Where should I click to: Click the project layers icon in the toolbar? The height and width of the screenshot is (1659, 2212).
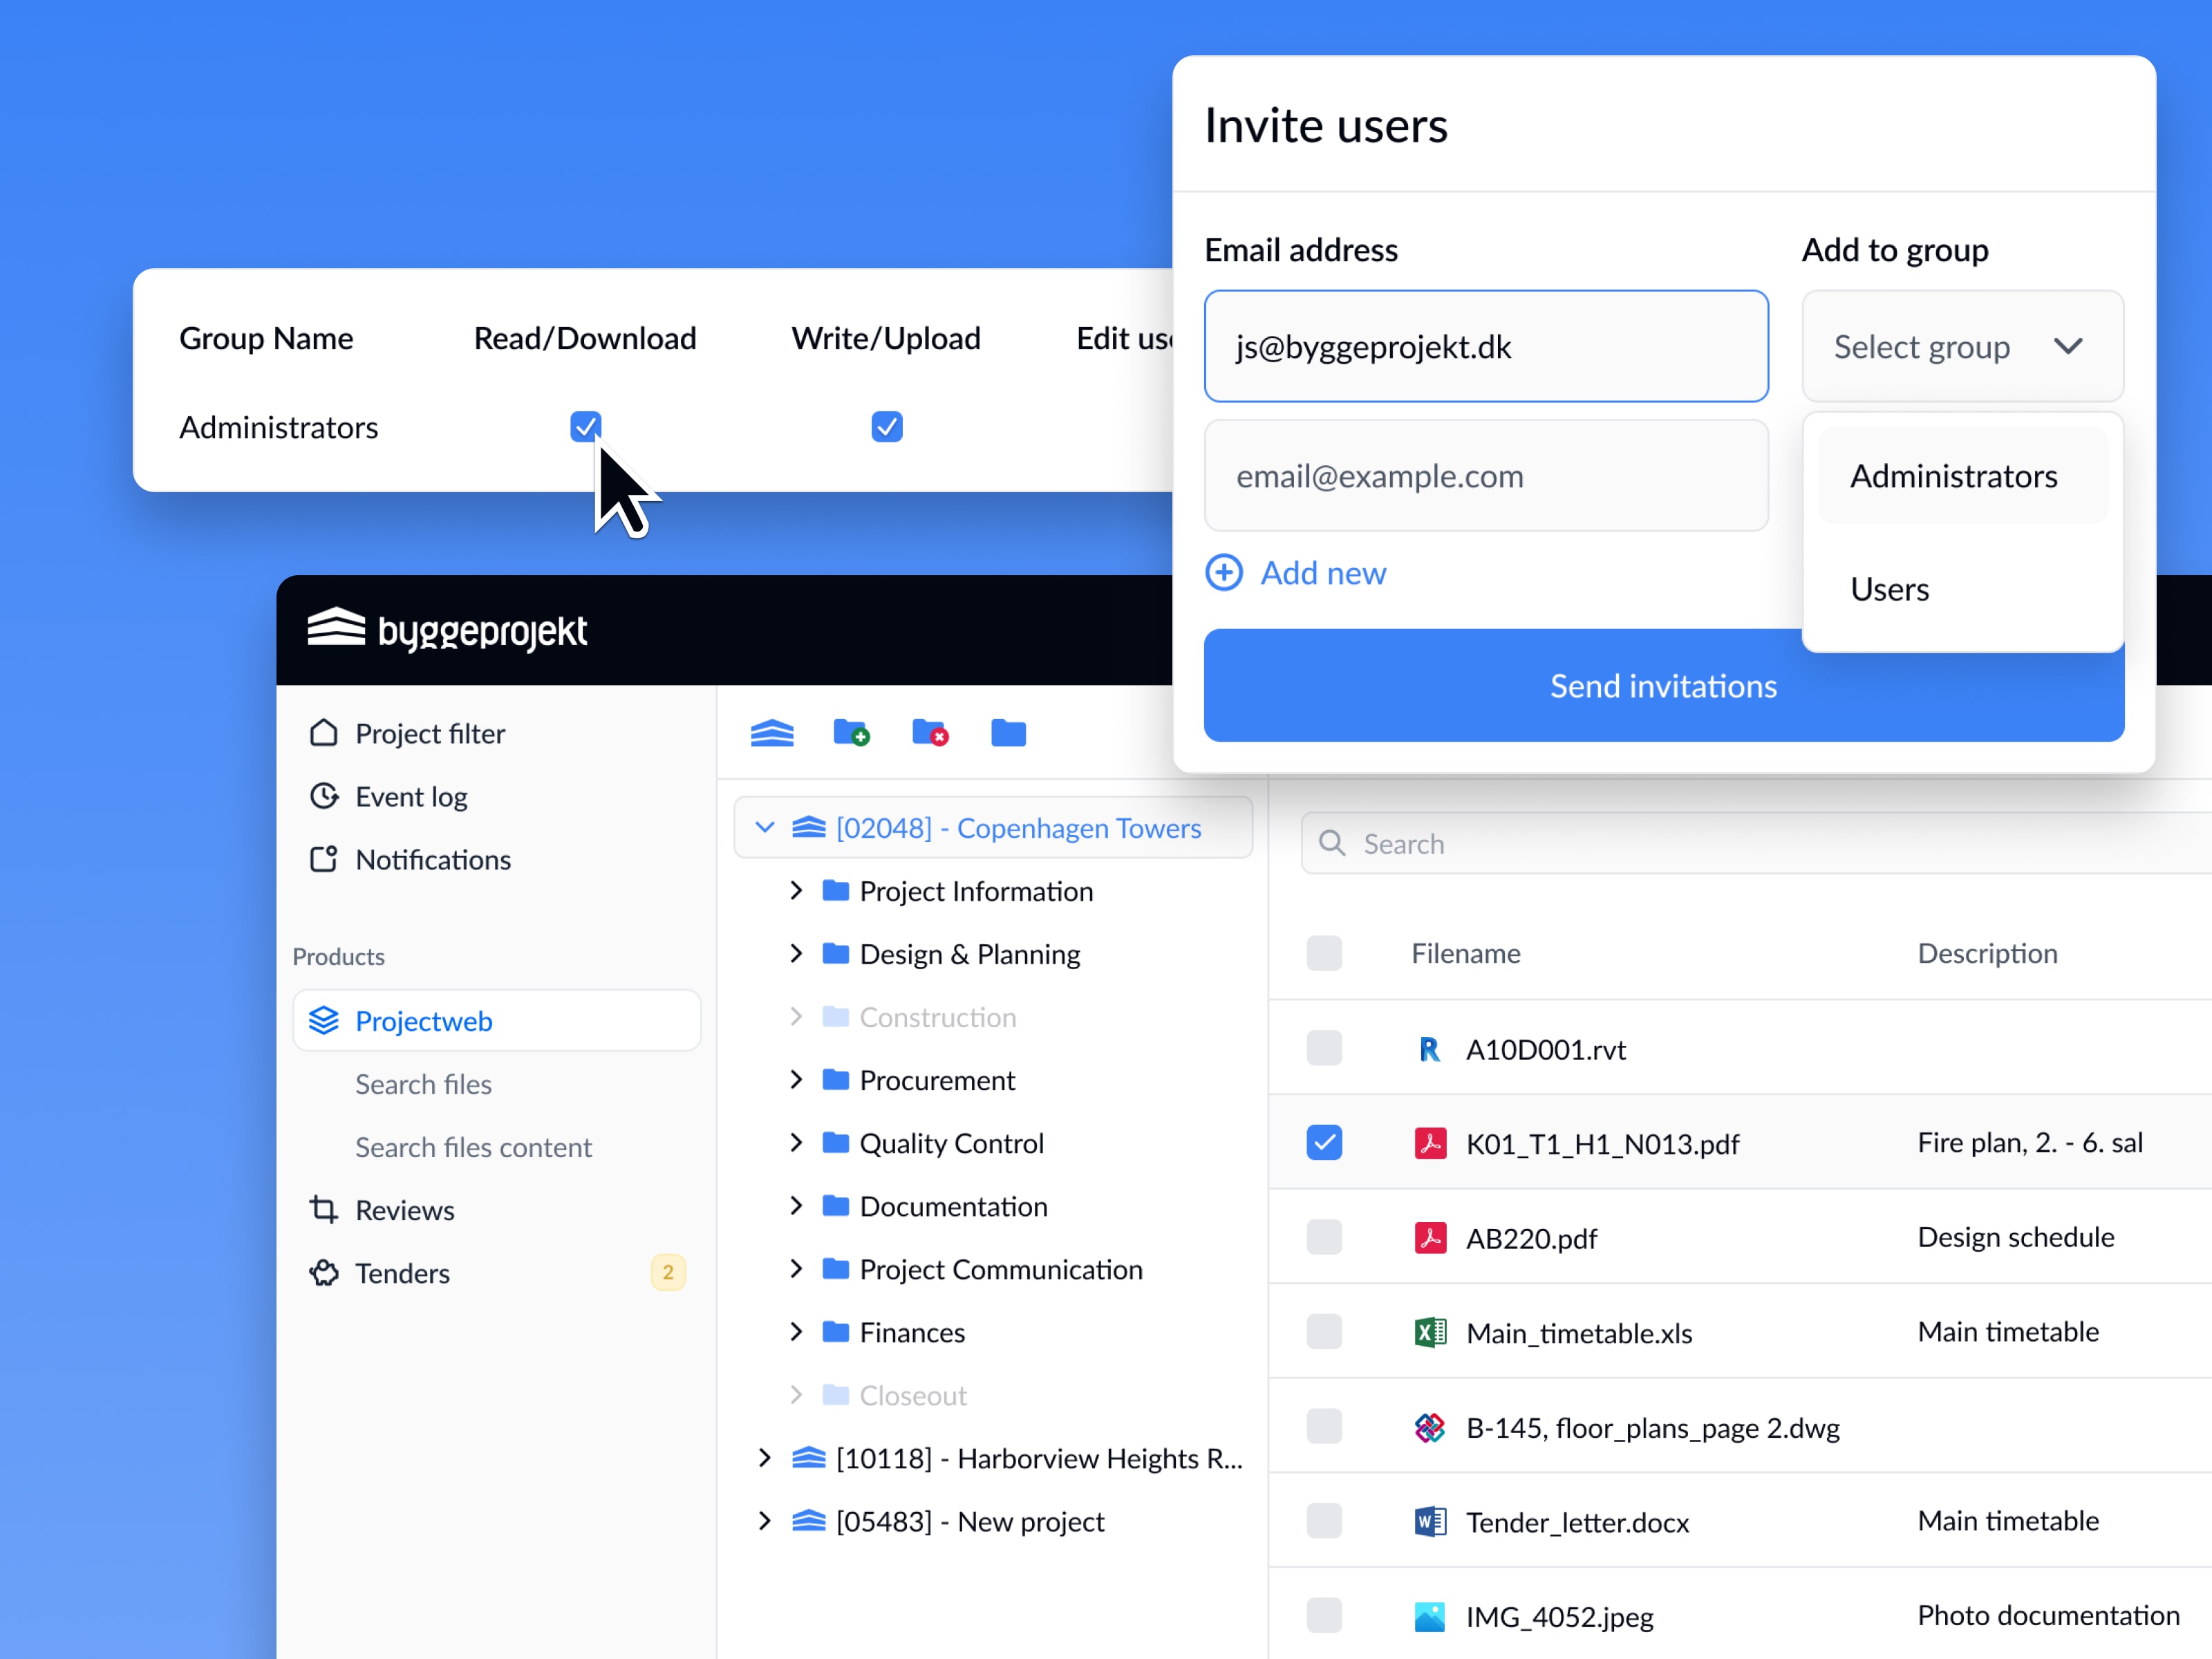pyautogui.click(x=771, y=733)
